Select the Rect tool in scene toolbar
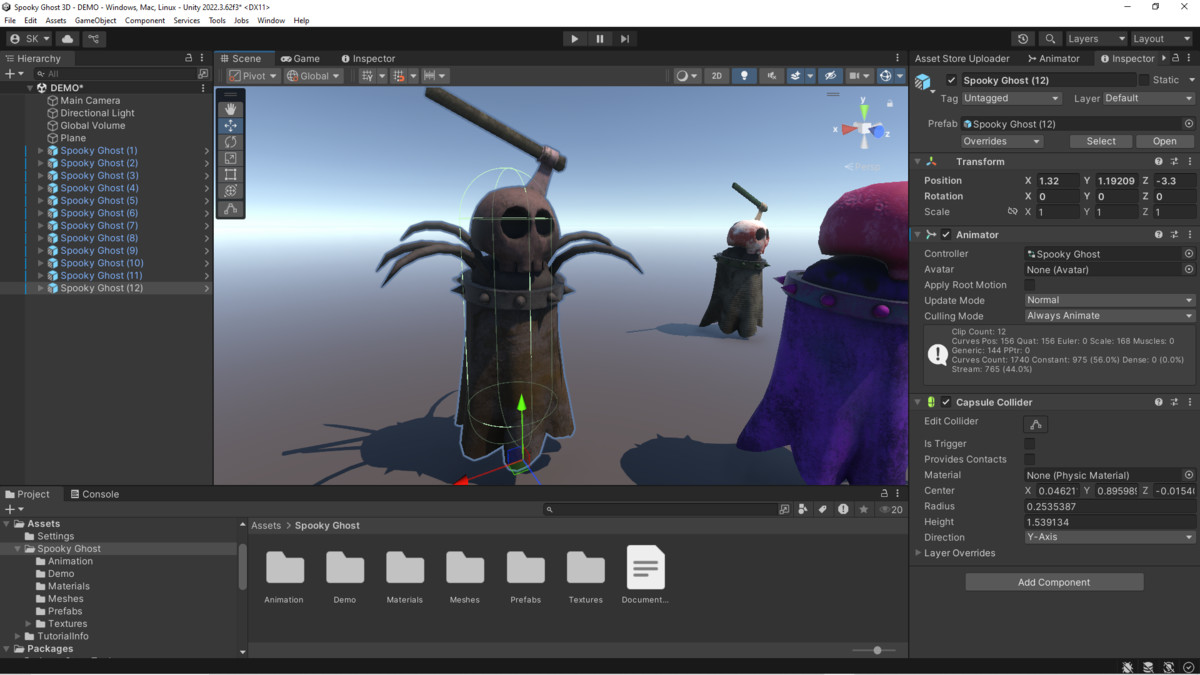1200x675 pixels. coord(231,175)
